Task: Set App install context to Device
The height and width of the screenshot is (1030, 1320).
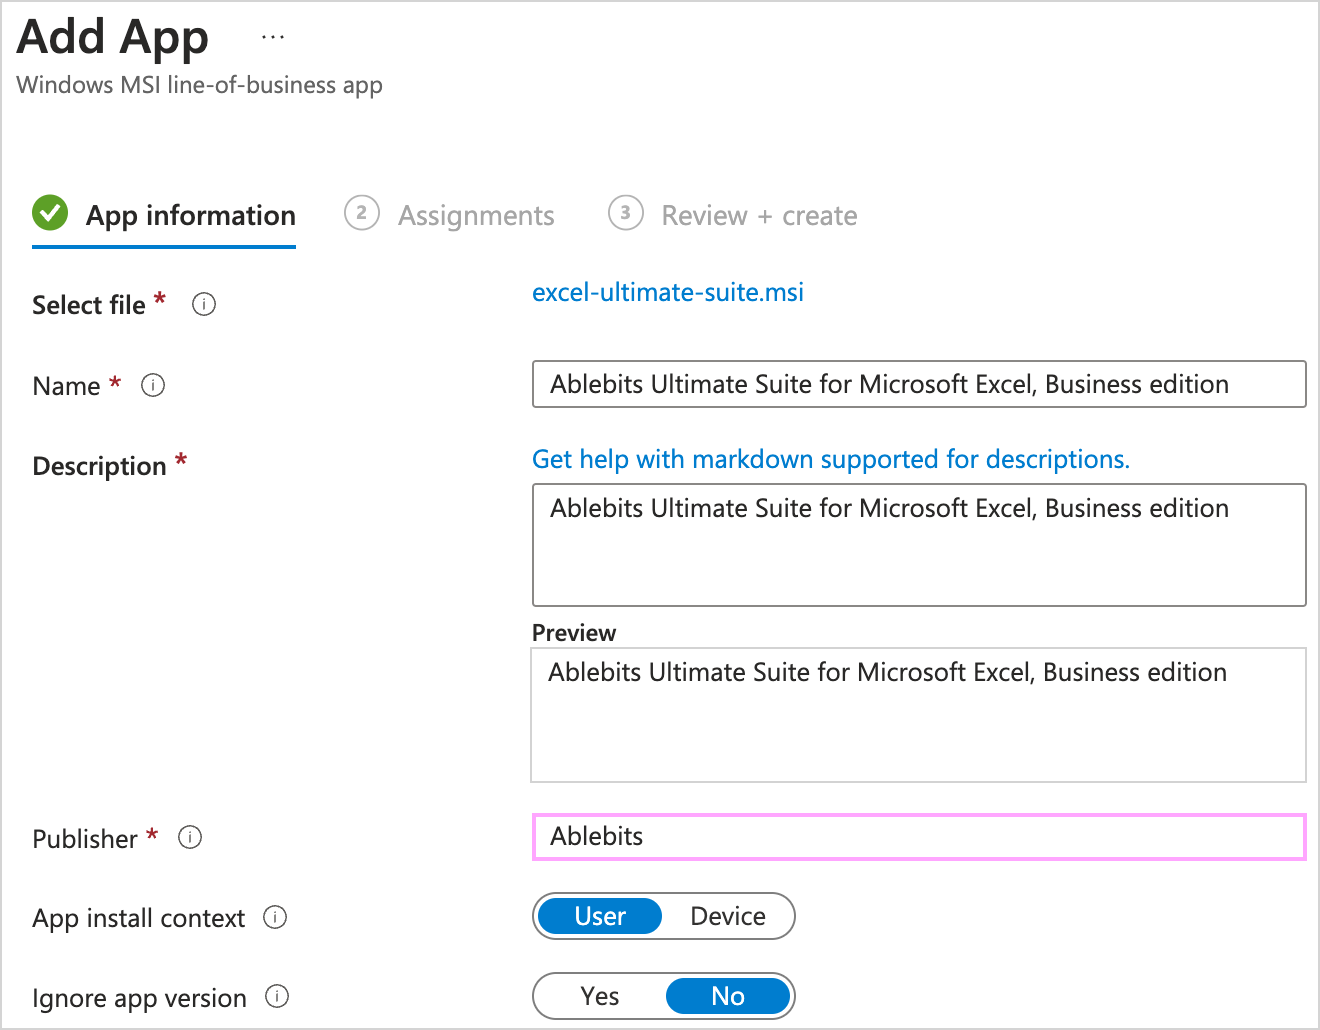Action: 728,916
